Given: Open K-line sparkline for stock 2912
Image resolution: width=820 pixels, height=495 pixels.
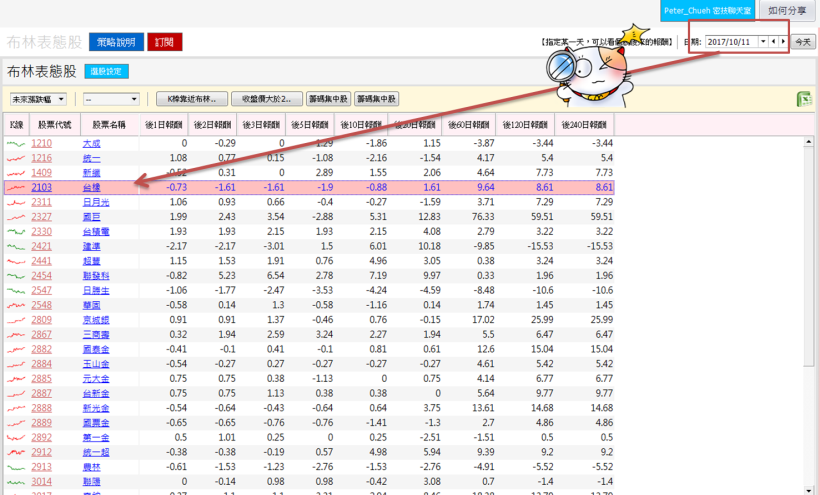Looking at the screenshot, I should click(x=16, y=452).
